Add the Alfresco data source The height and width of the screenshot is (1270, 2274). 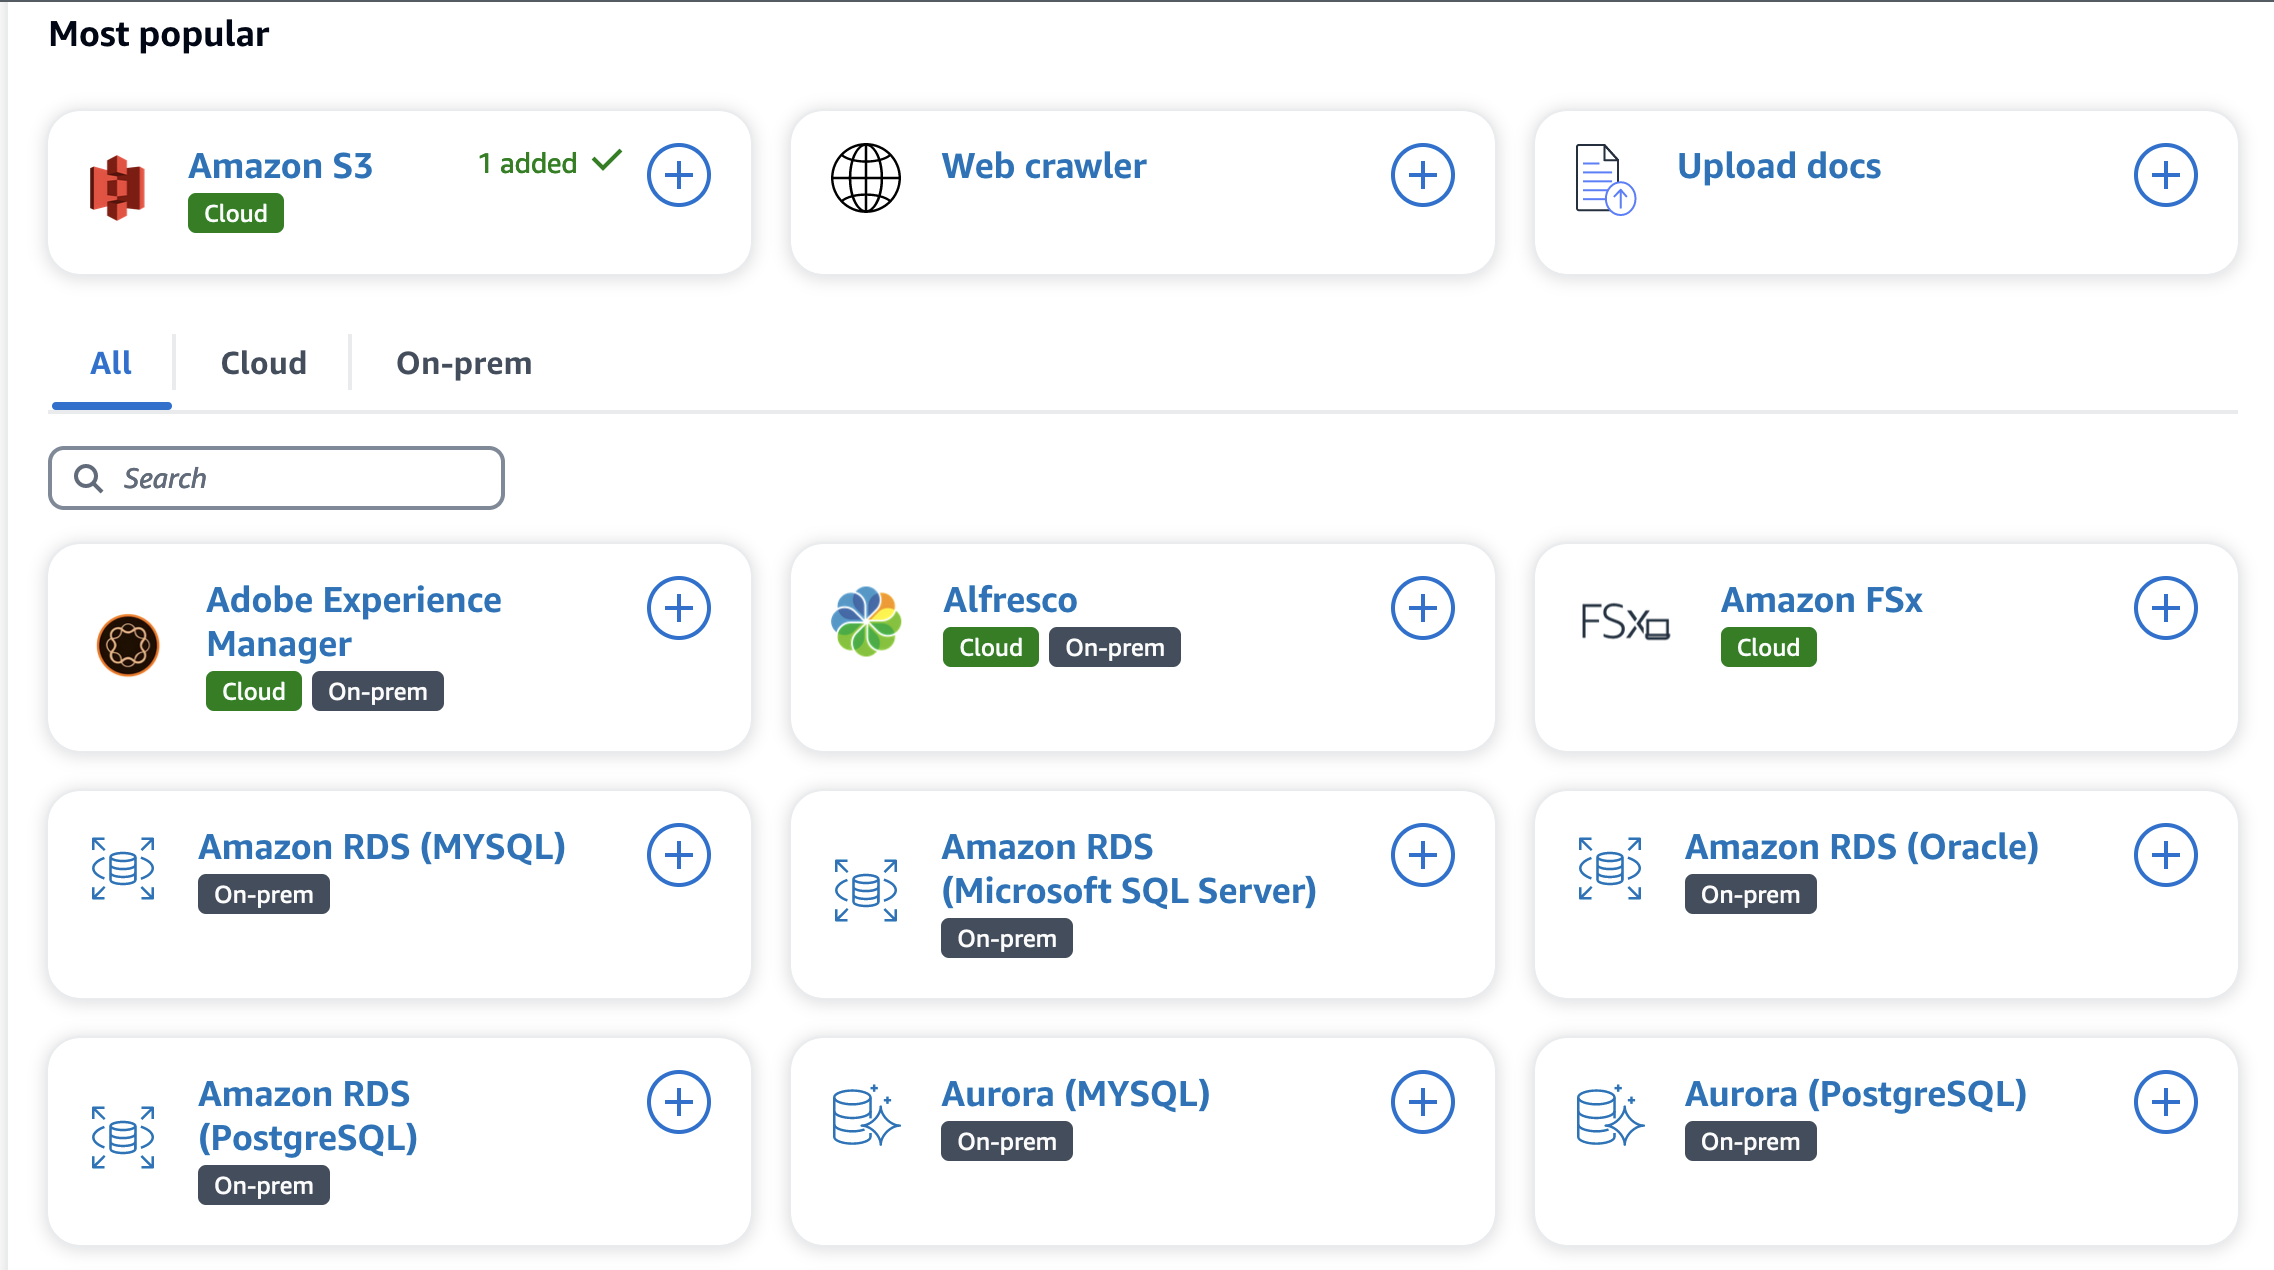pos(1422,608)
